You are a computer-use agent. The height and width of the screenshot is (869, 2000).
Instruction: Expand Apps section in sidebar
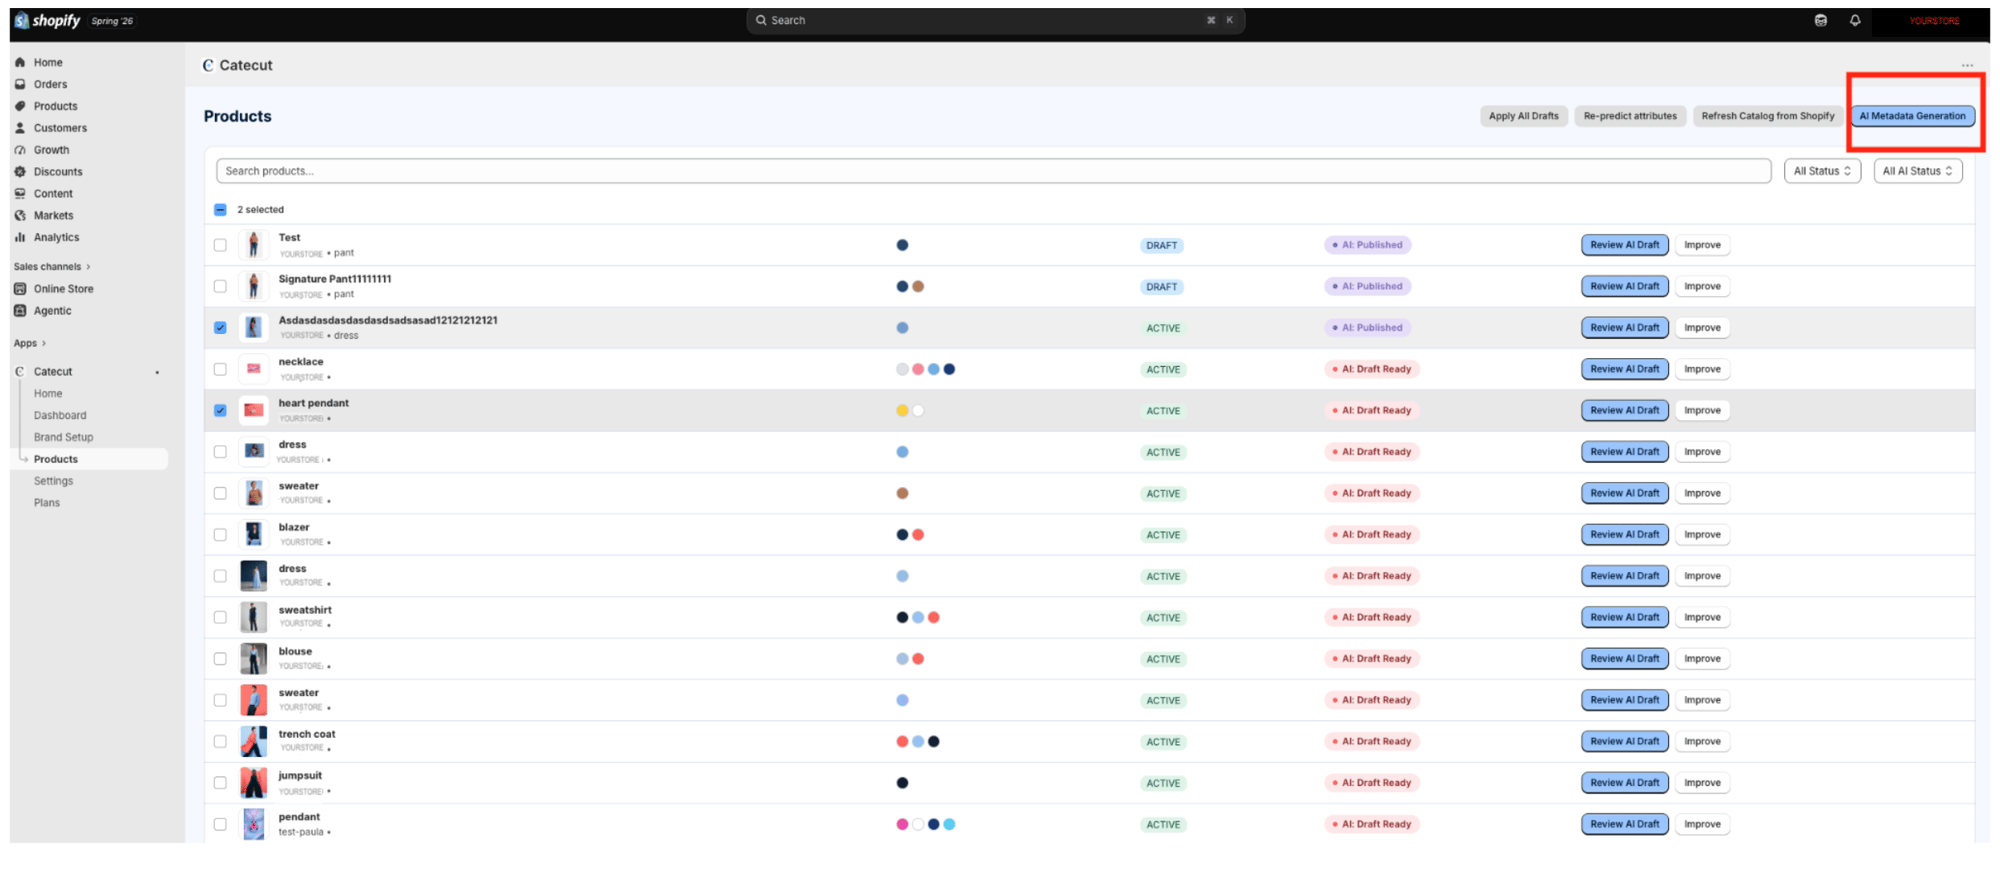point(30,343)
